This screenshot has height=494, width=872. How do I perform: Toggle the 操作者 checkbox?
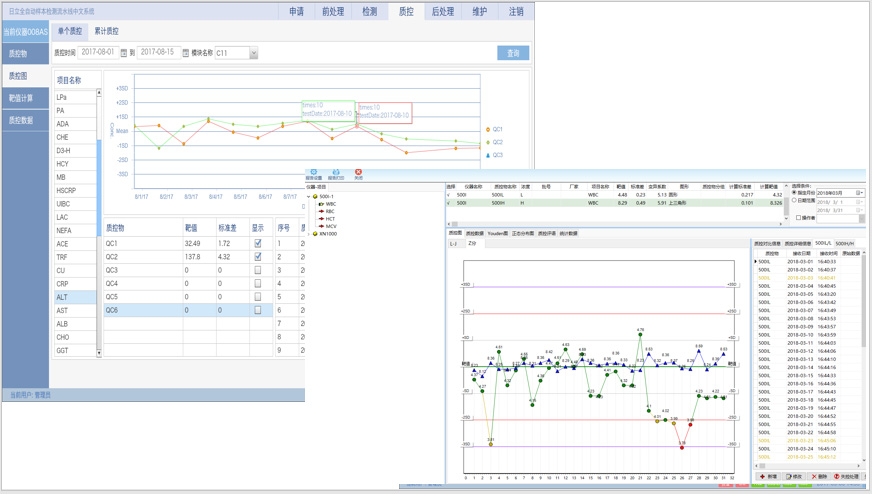pos(798,218)
